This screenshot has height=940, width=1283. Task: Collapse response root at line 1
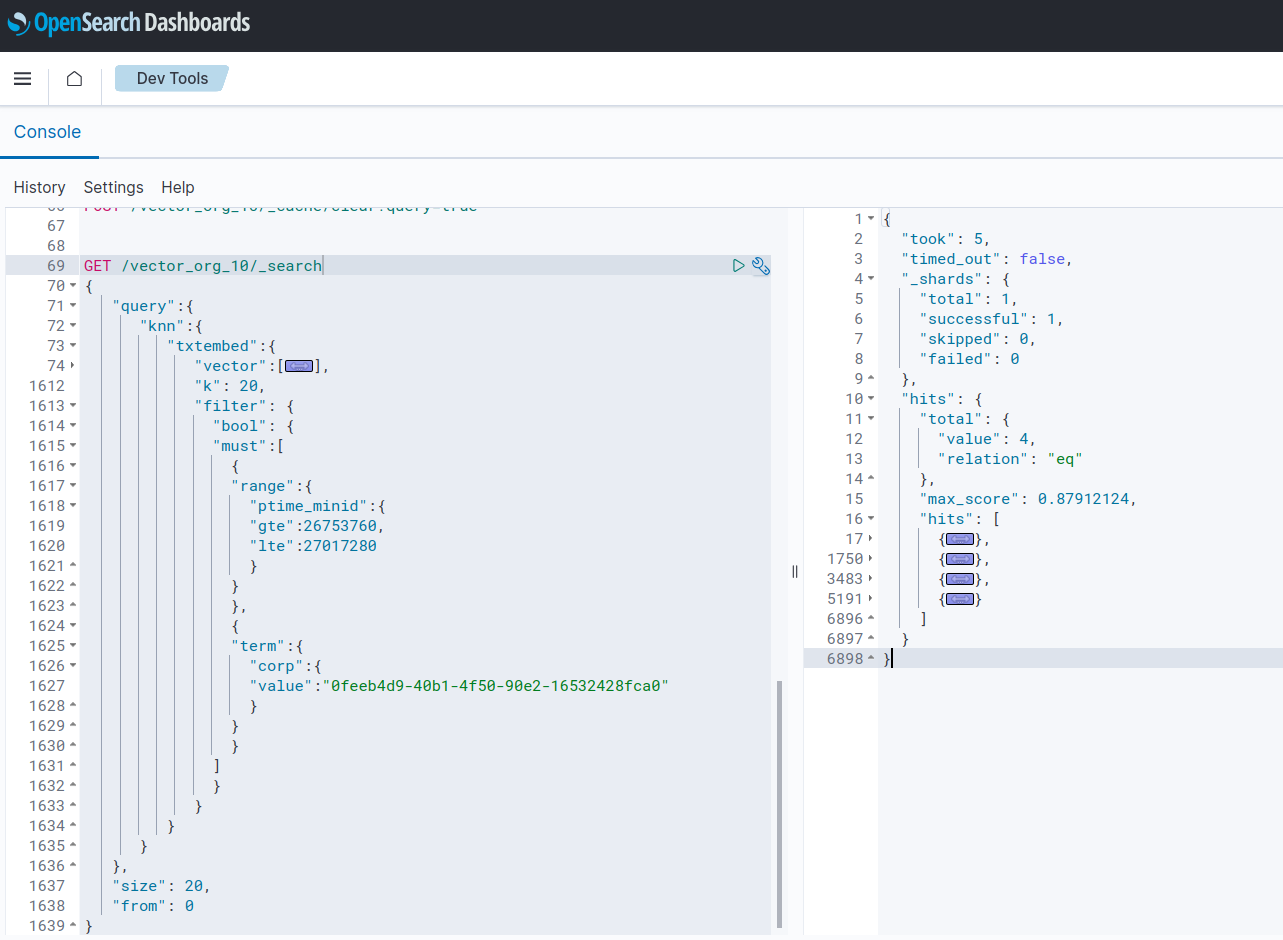871,219
